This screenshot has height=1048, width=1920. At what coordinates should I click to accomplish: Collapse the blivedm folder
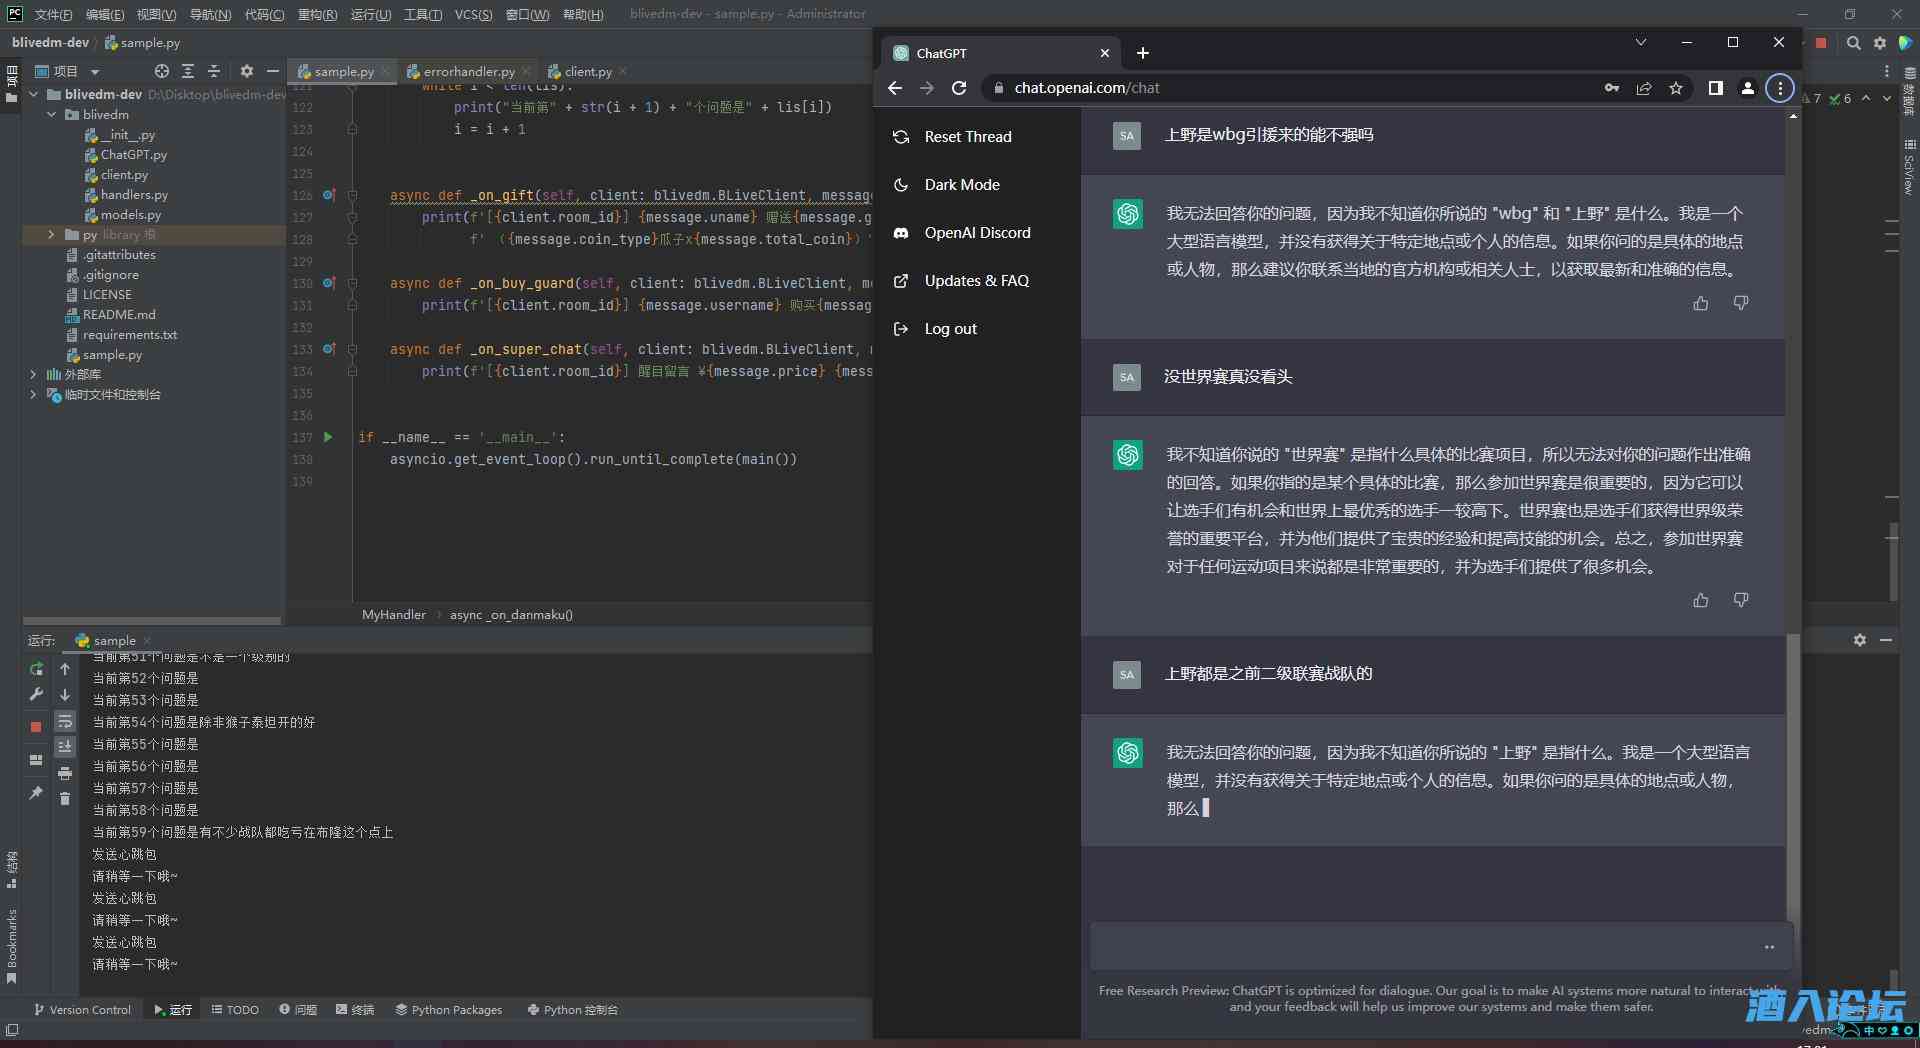[51, 115]
